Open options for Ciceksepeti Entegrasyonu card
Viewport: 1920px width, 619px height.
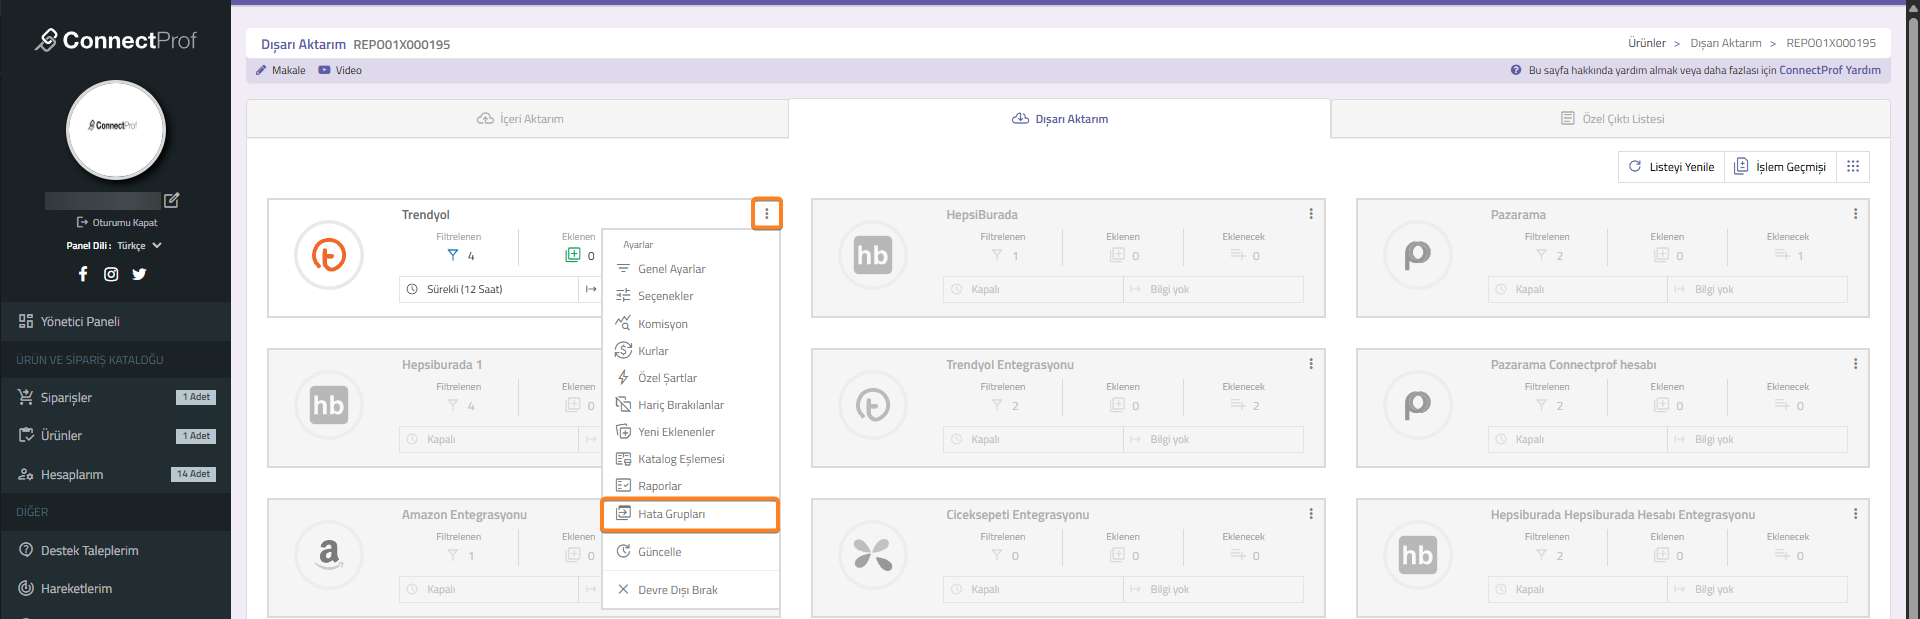(x=1311, y=514)
